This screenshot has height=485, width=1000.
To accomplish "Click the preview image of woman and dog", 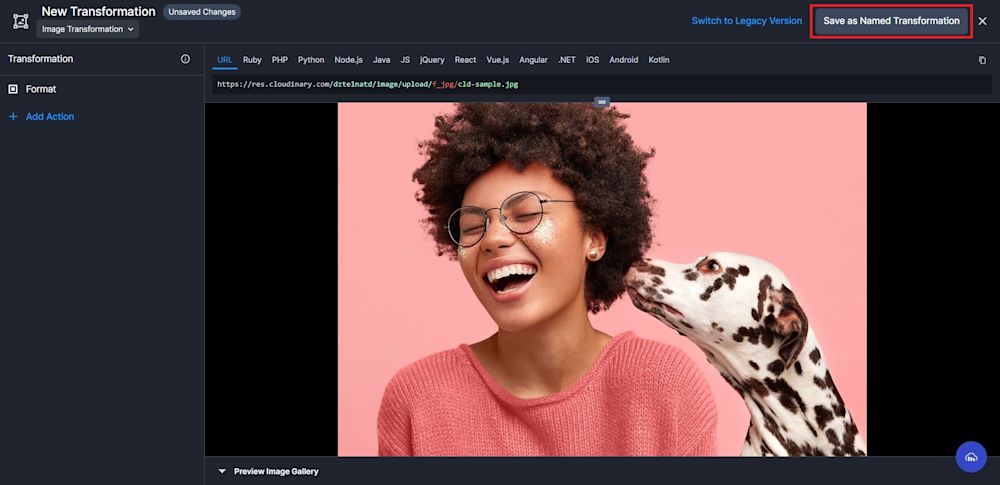I will pyautogui.click(x=602, y=279).
